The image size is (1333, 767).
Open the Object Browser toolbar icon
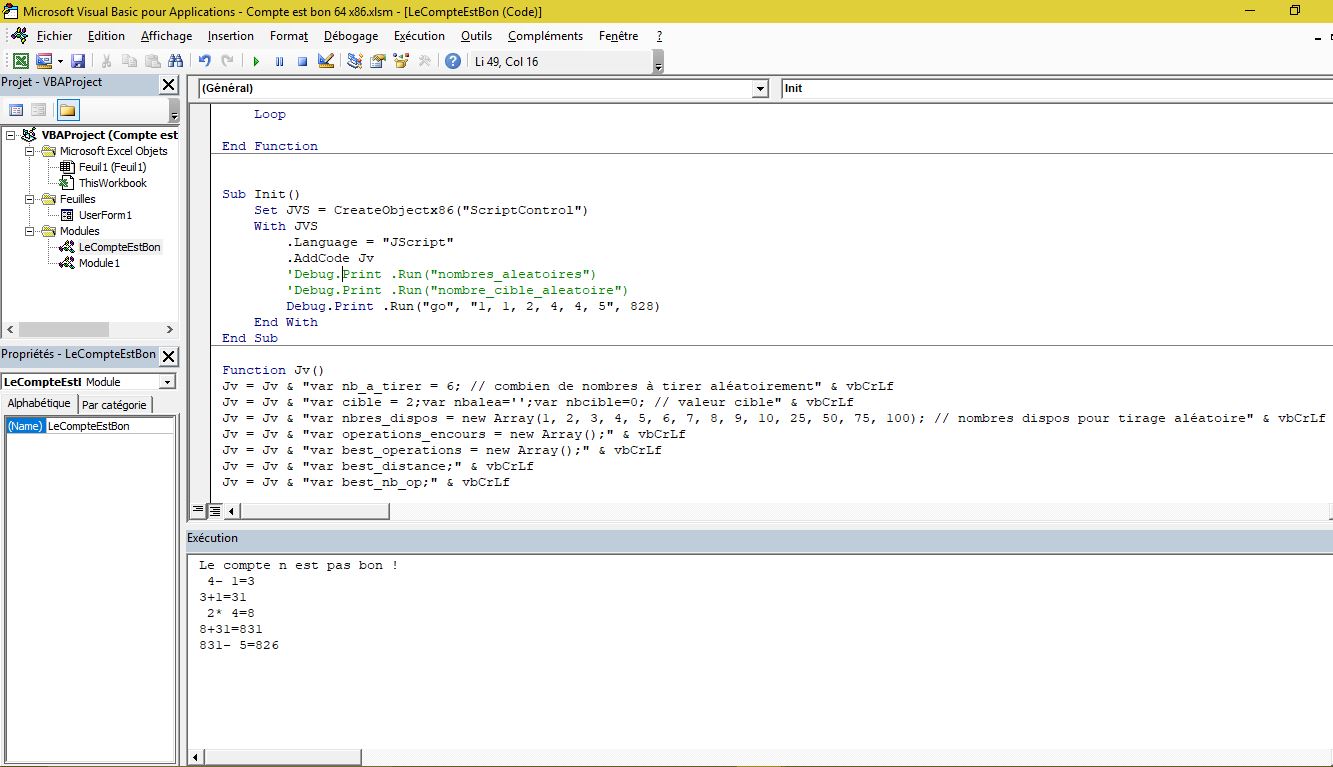pos(401,61)
